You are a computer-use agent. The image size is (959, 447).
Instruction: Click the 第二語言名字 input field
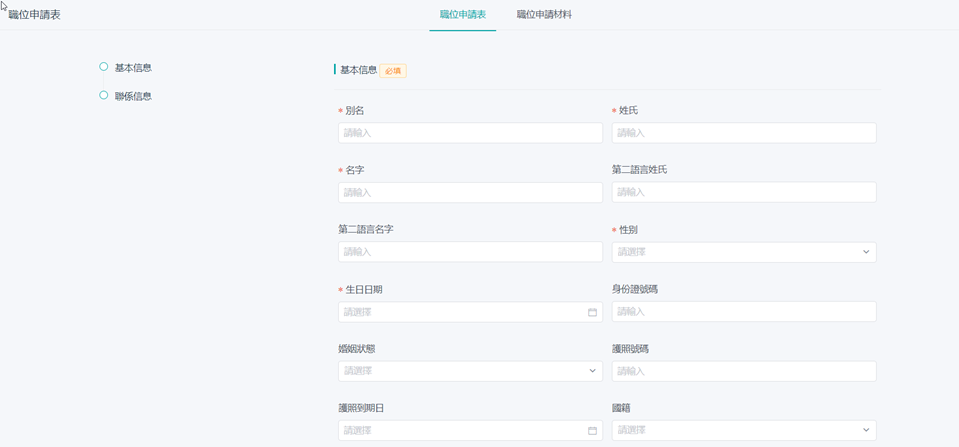click(x=470, y=252)
